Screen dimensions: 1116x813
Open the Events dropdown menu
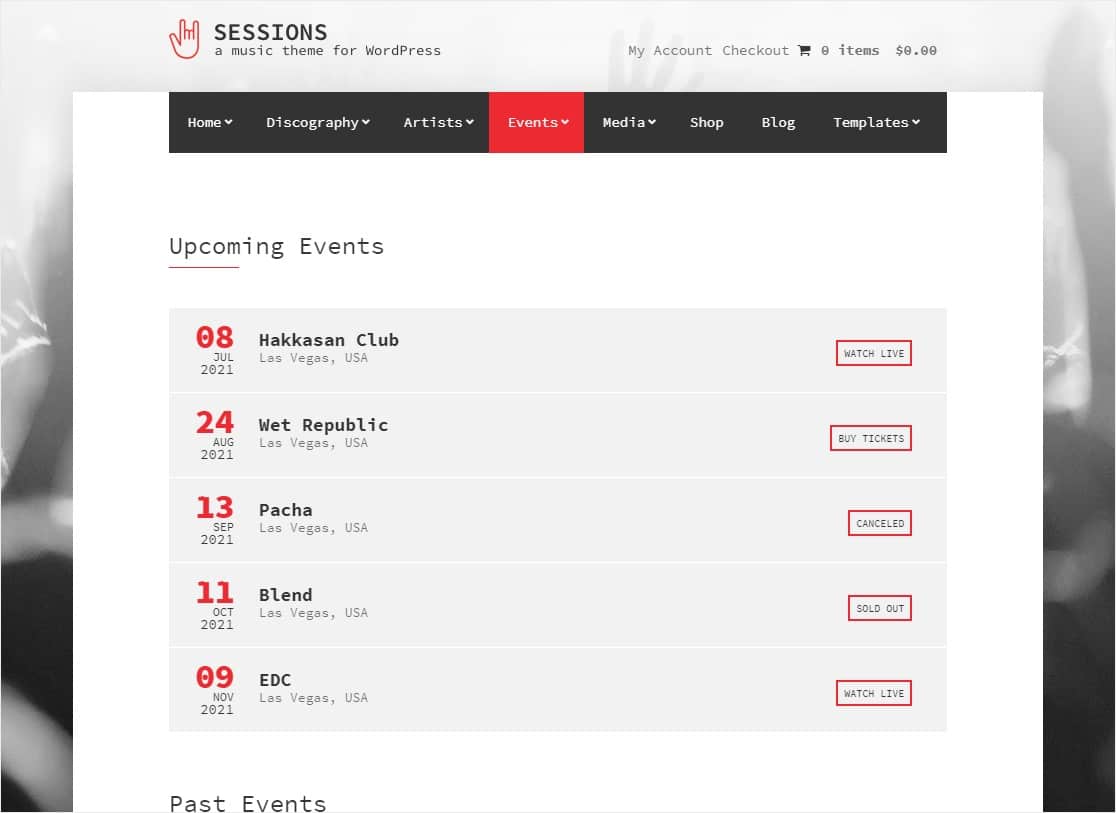click(536, 122)
